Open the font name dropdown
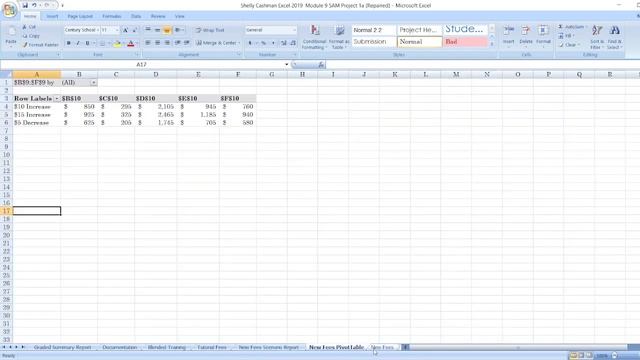 (x=98, y=30)
